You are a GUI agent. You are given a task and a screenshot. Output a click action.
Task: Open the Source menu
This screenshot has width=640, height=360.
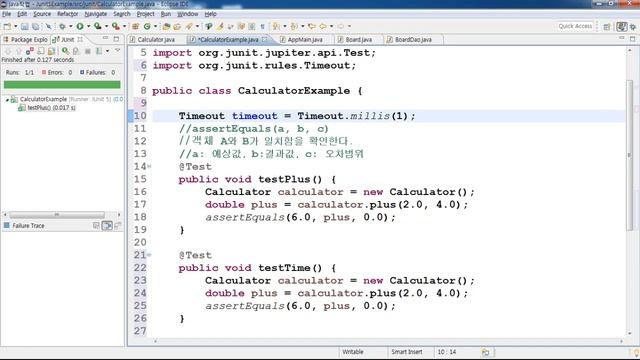tap(42, 14)
